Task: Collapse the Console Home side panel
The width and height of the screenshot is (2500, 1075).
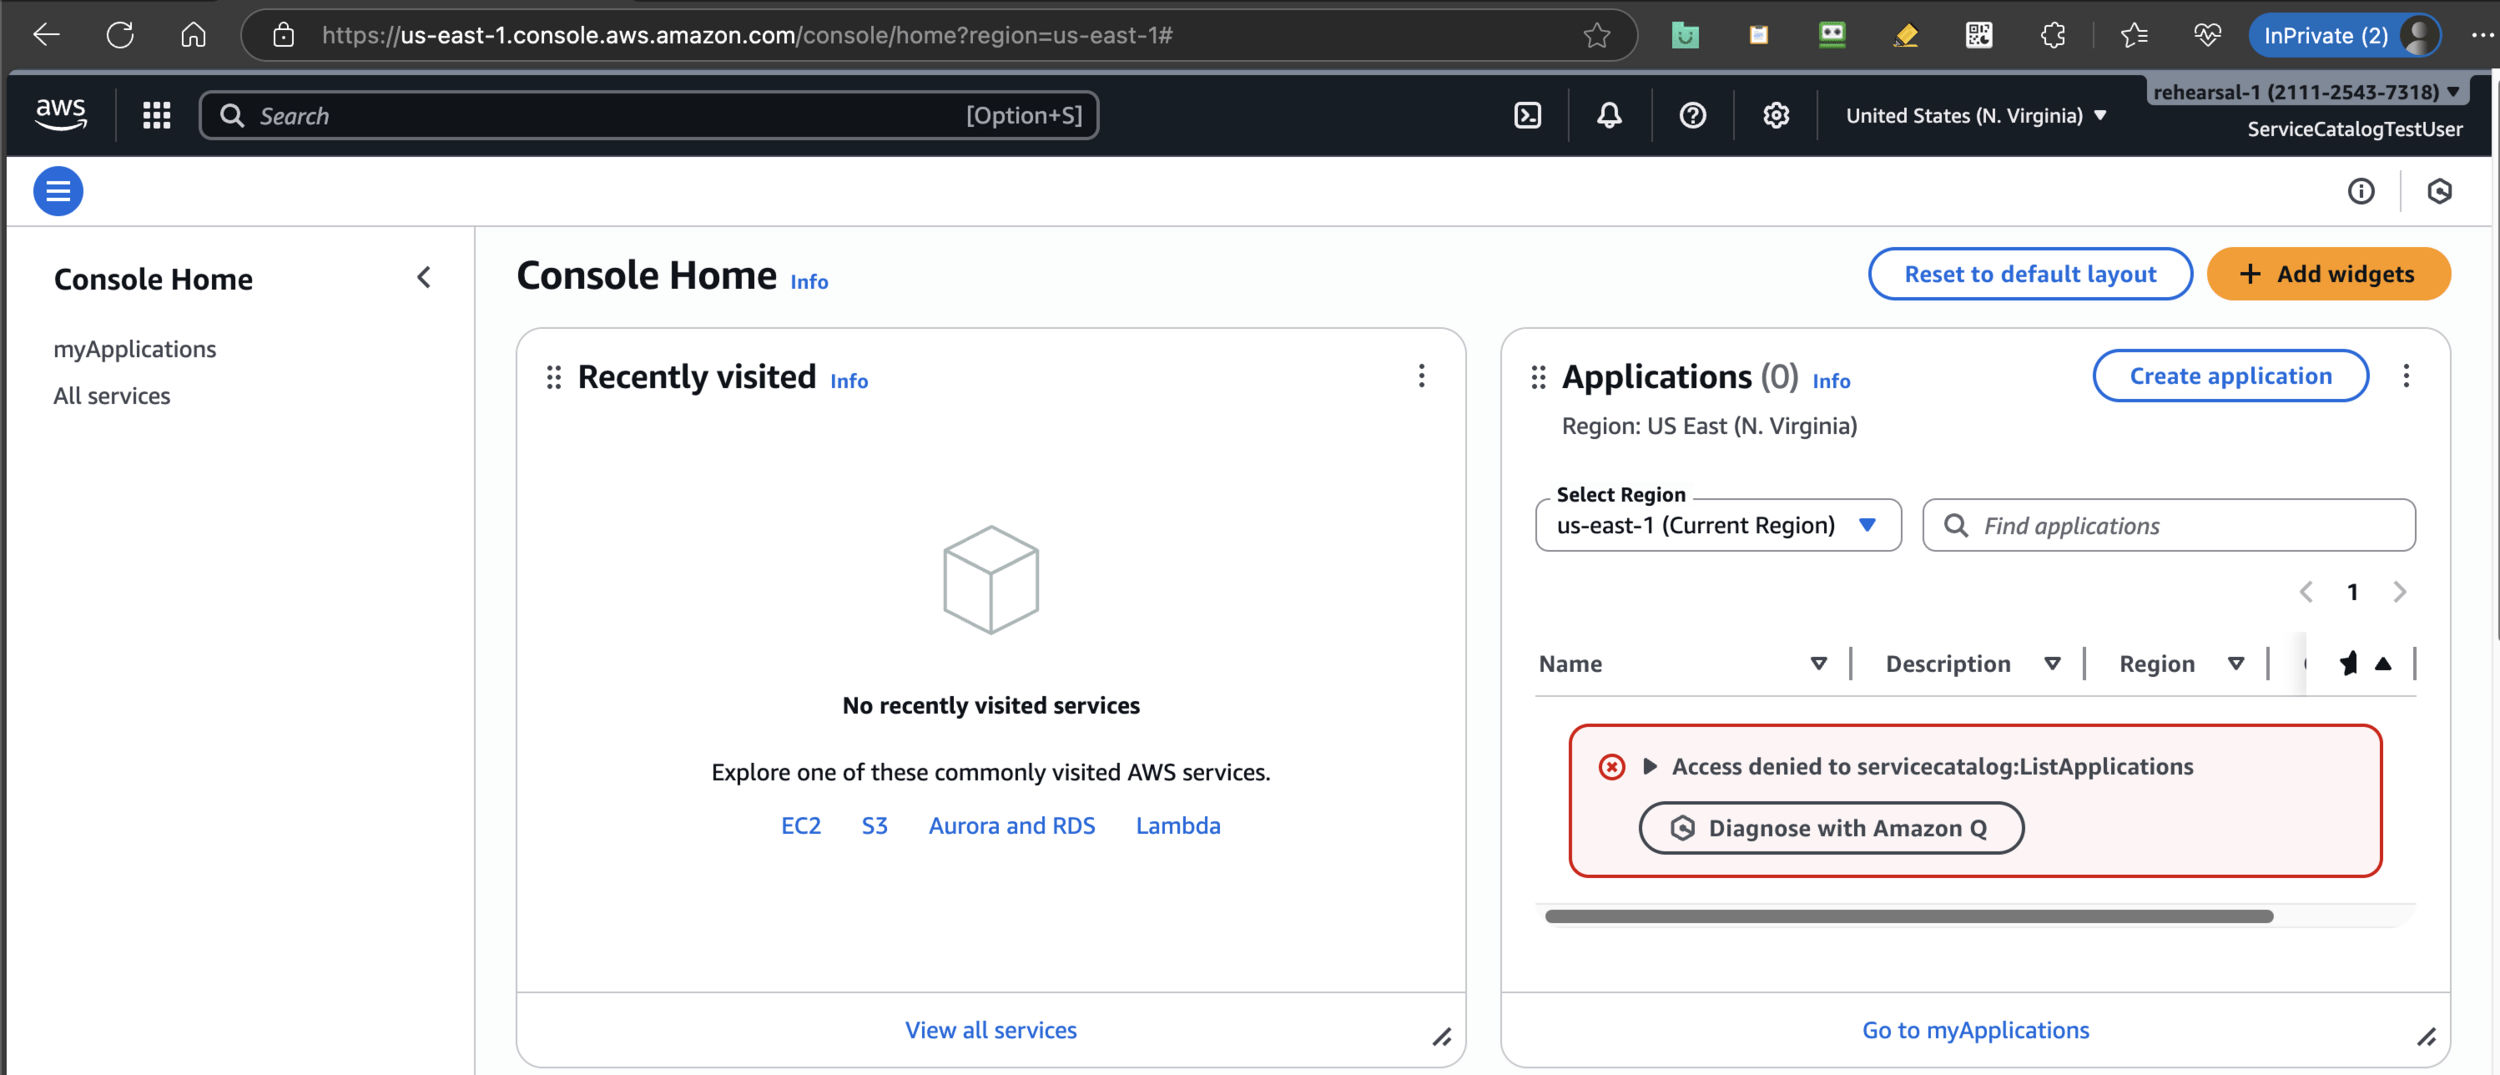Action: 424,277
